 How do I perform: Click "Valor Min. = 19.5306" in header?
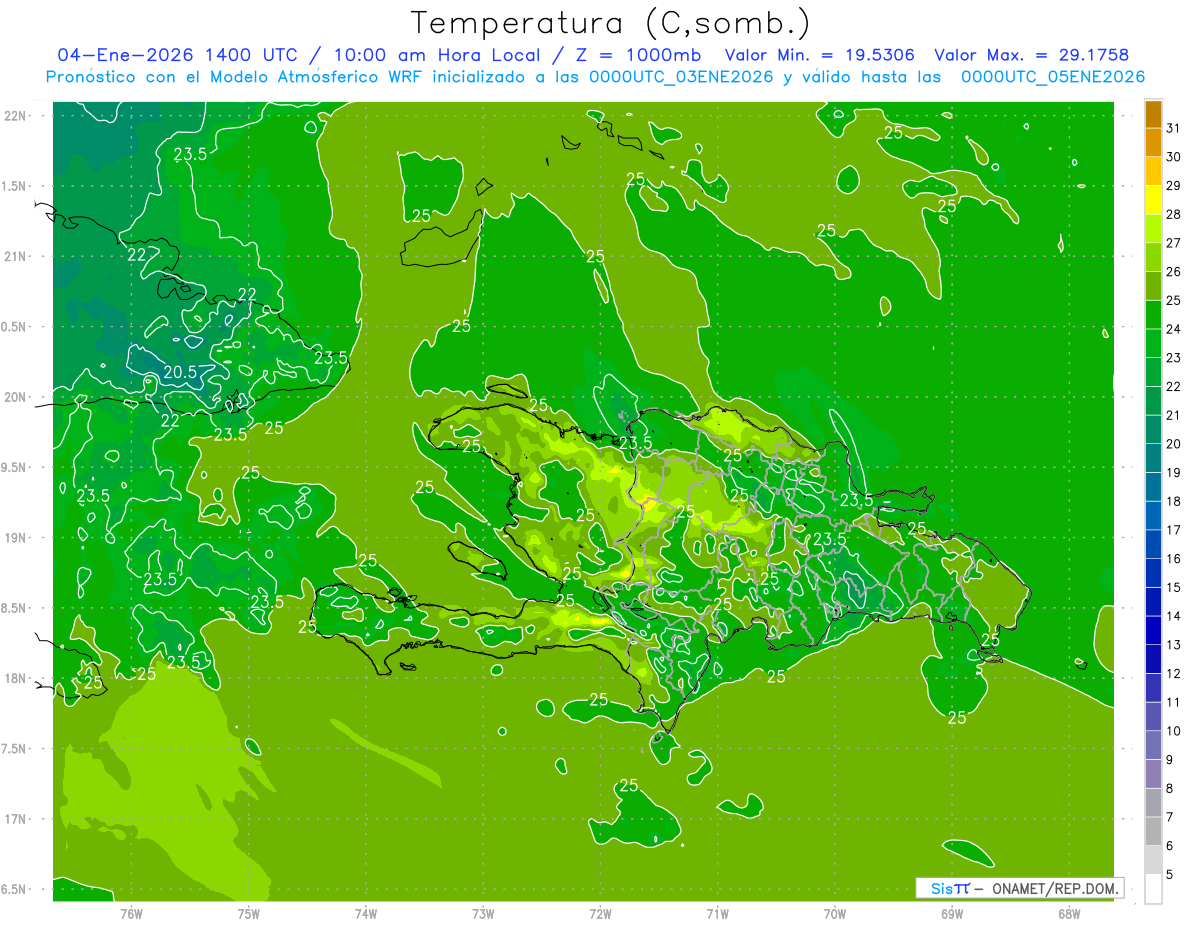819,55
